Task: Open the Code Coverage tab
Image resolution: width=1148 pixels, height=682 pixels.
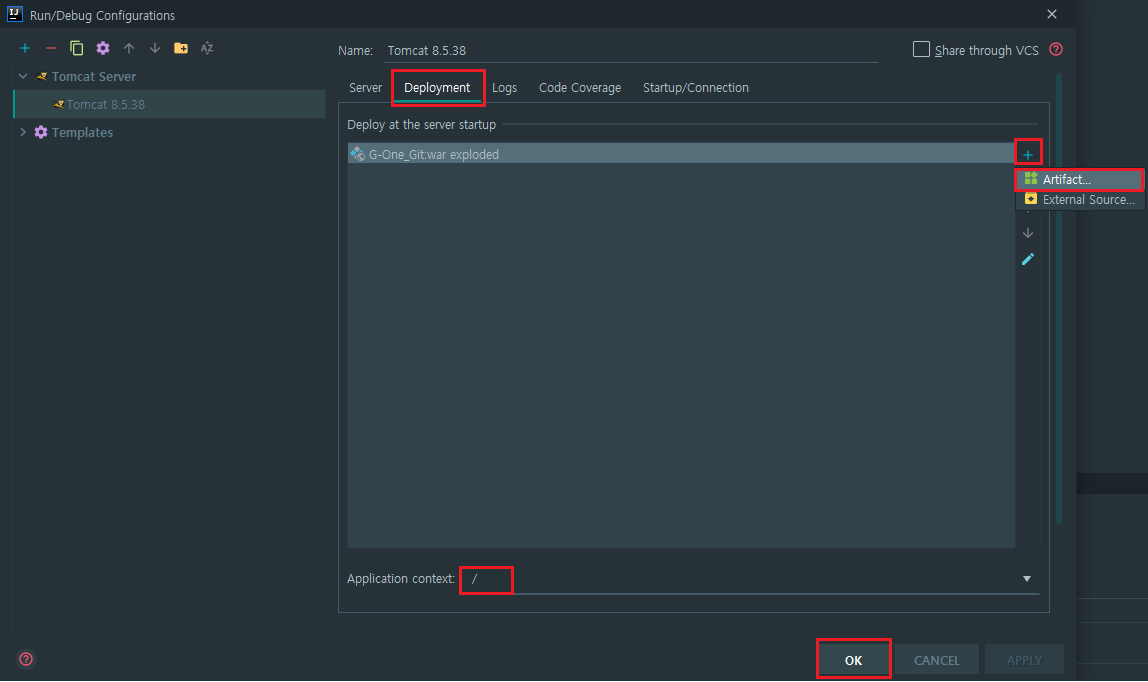Action: pos(580,88)
